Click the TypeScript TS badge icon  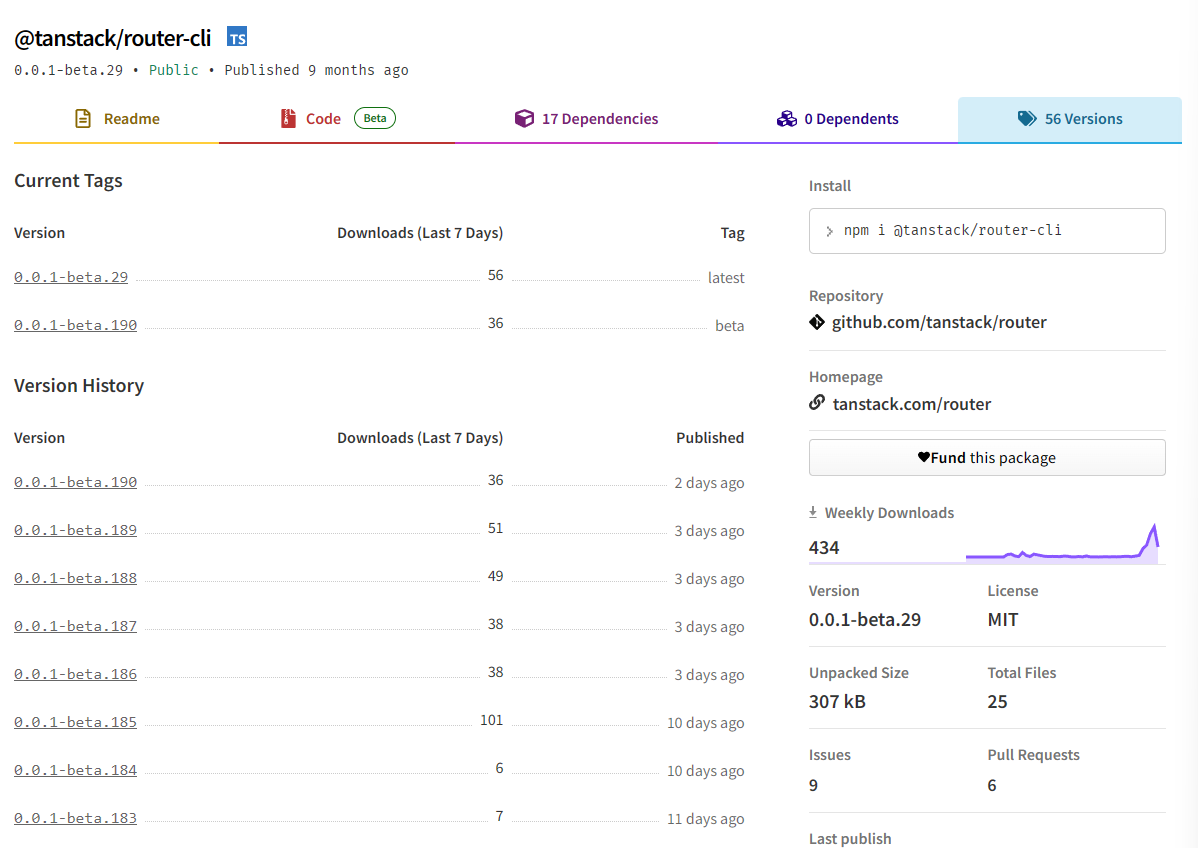tap(237, 38)
